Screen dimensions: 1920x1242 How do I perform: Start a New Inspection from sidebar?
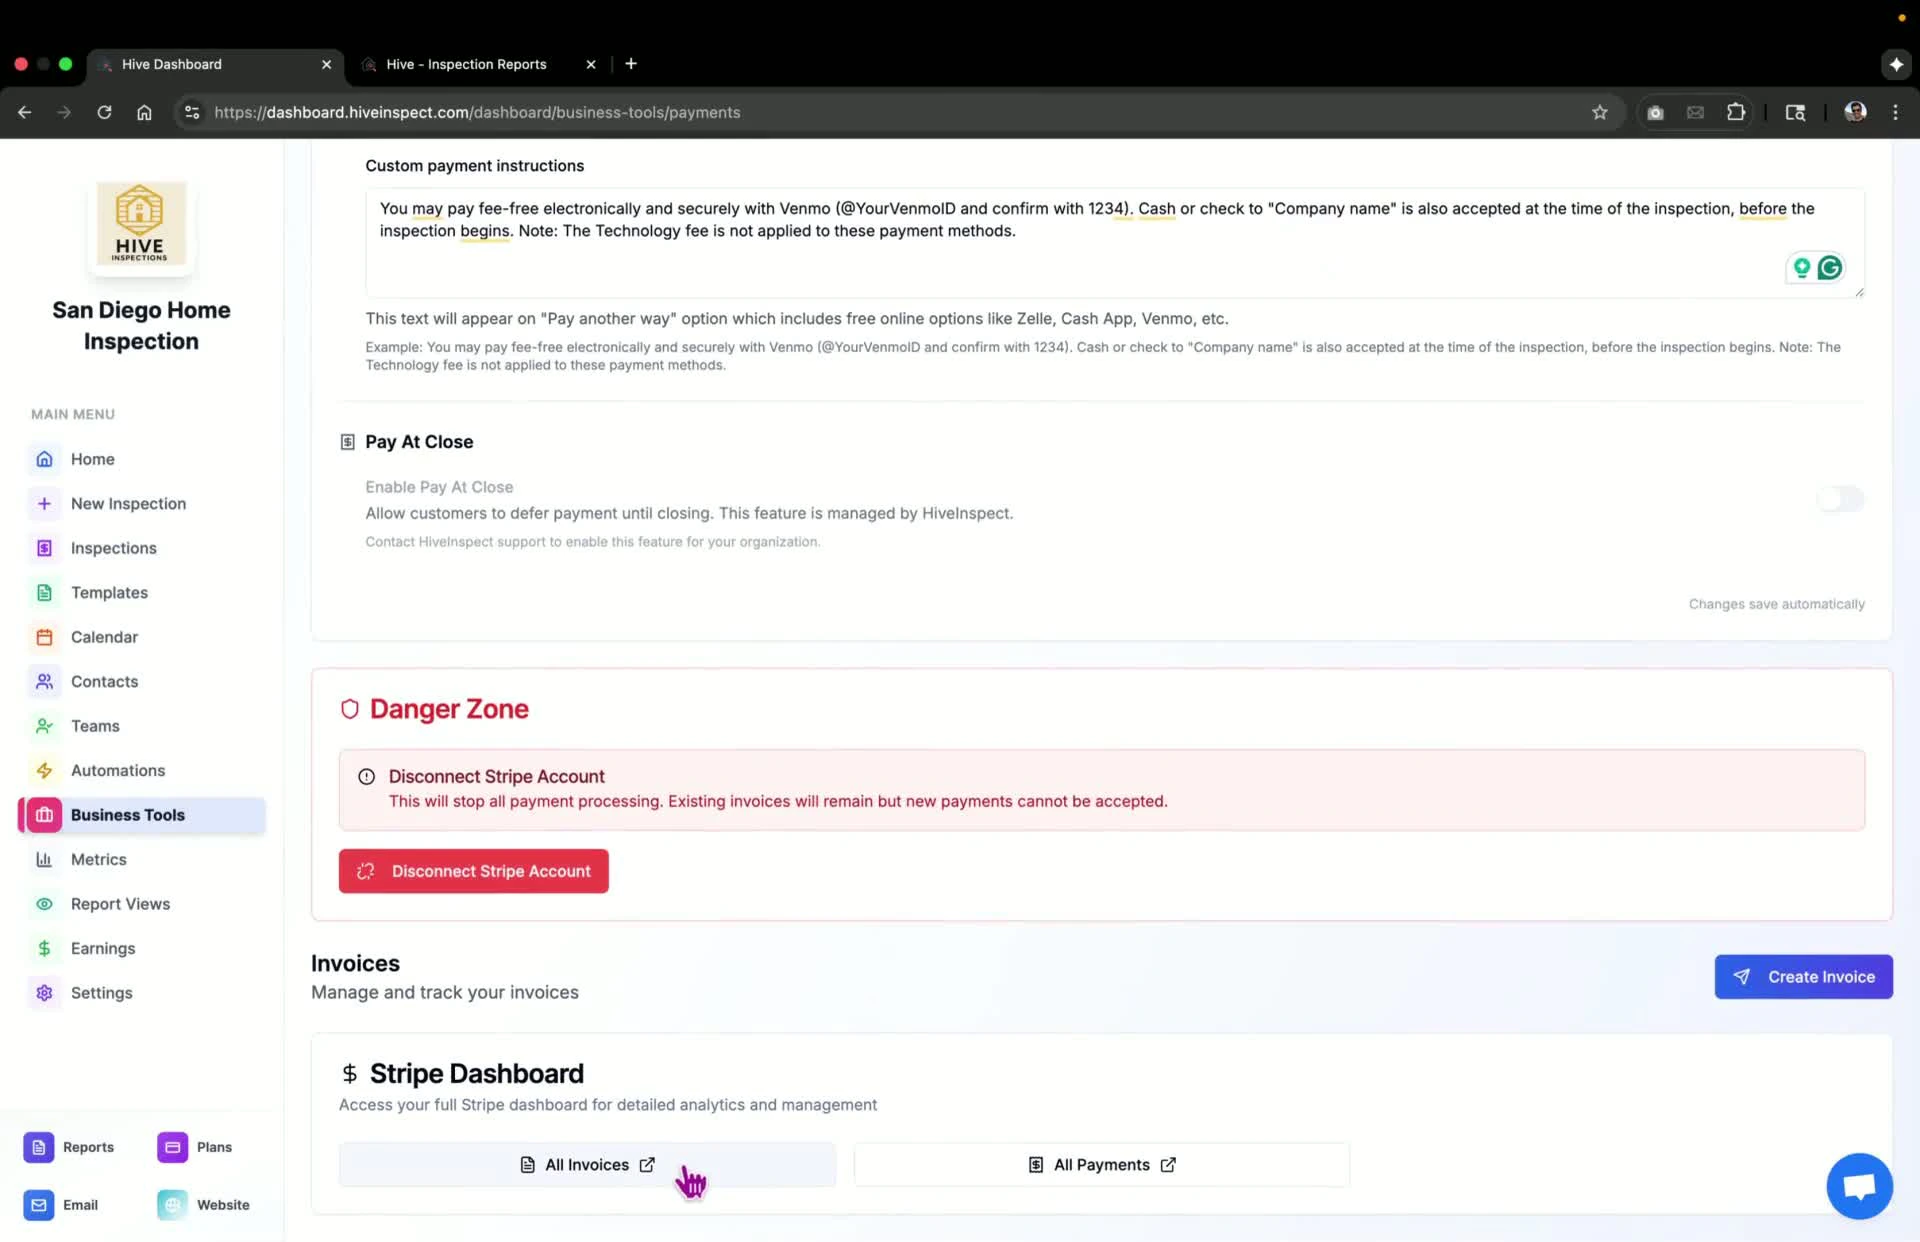(128, 503)
